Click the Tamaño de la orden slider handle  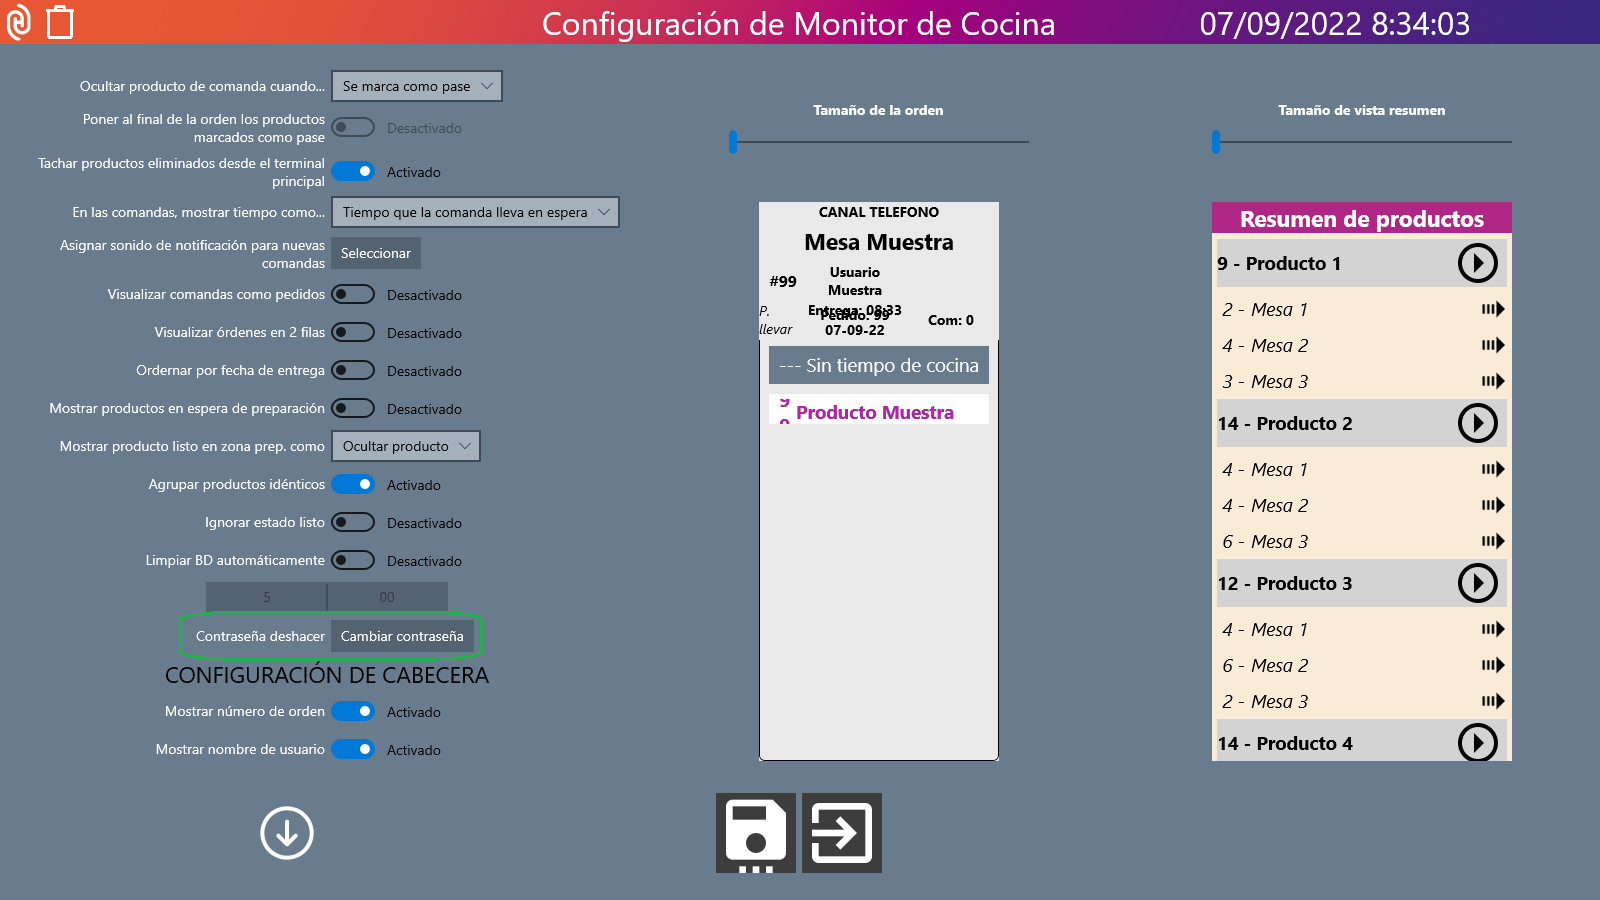coord(733,142)
